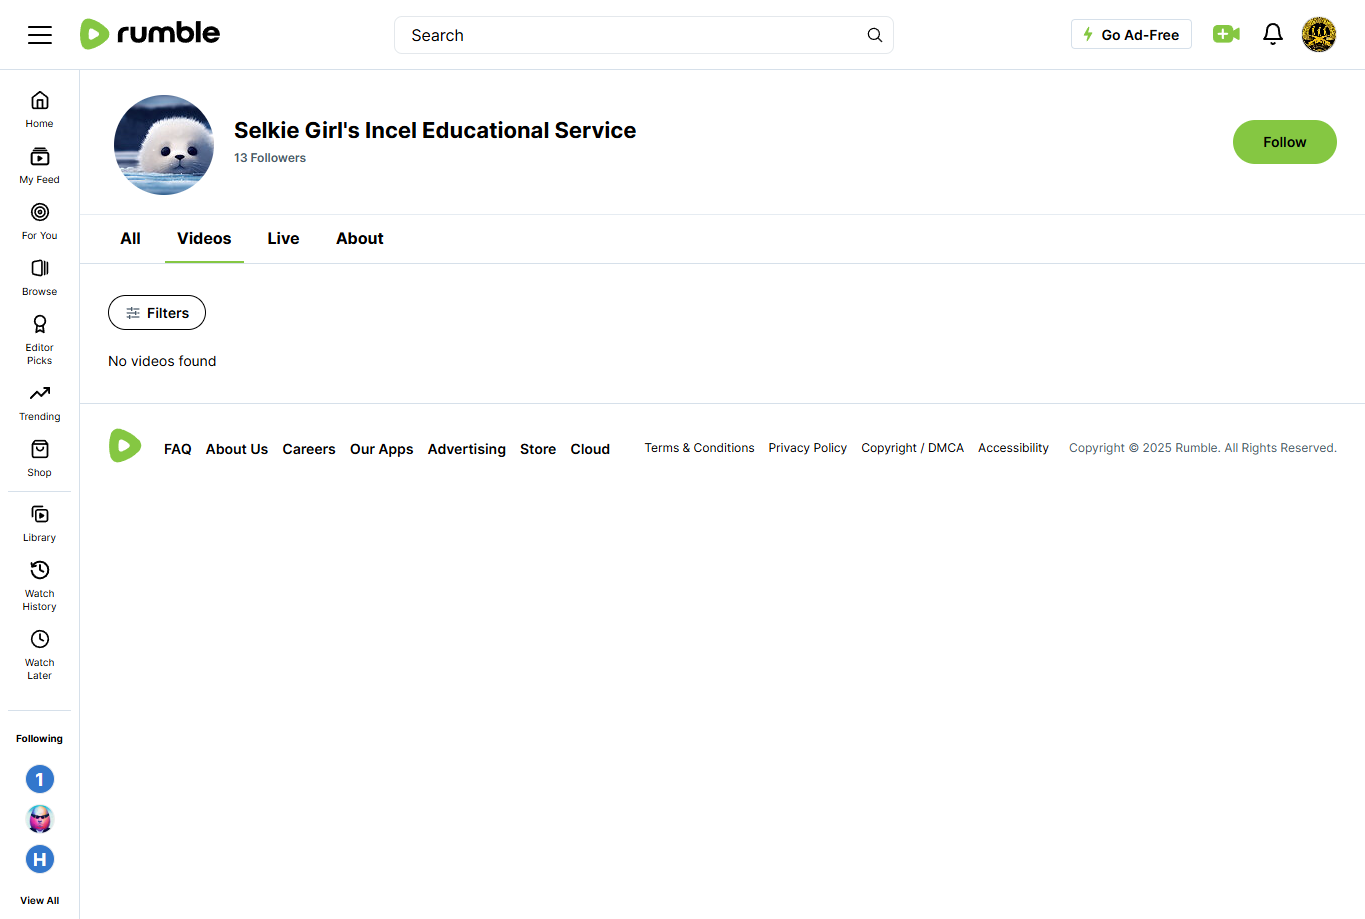The width and height of the screenshot is (1365, 919).
Task: Click in the Search input field
Action: (x=630, y=35)
